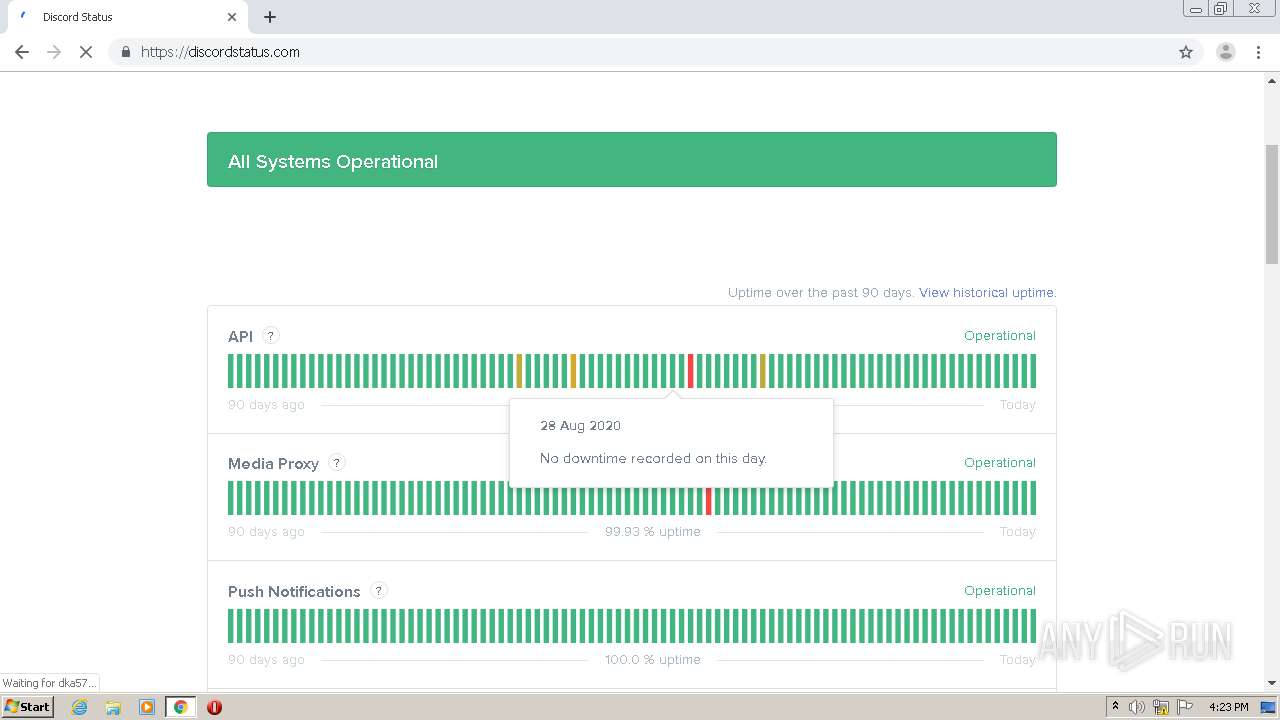Open a new browser tab
The height and width of the screenshot is (720, 1280).
pos(270,17)
